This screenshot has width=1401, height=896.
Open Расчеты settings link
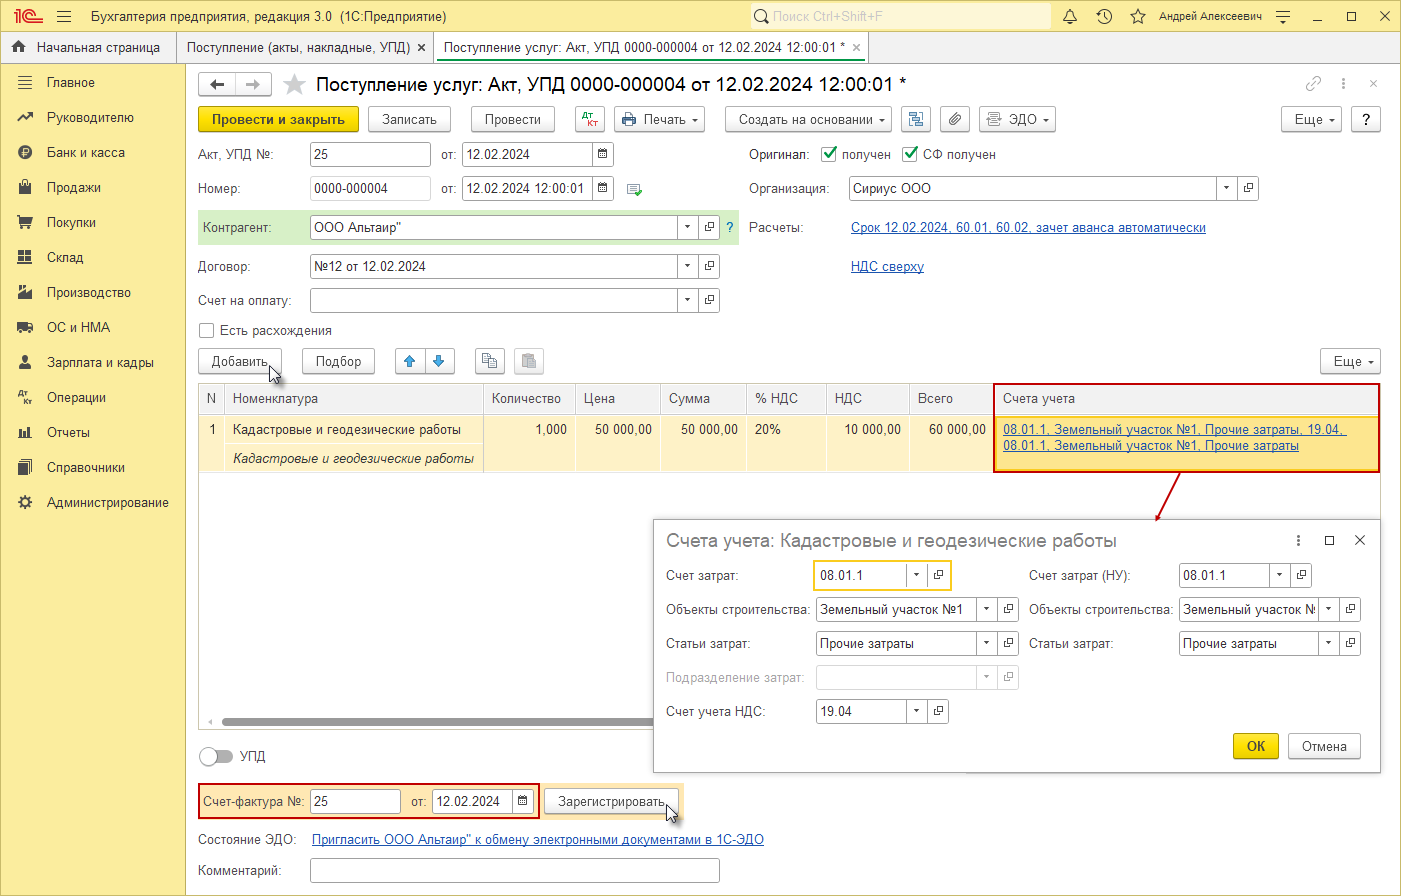pyautogui.click(x=1028, y=227)
